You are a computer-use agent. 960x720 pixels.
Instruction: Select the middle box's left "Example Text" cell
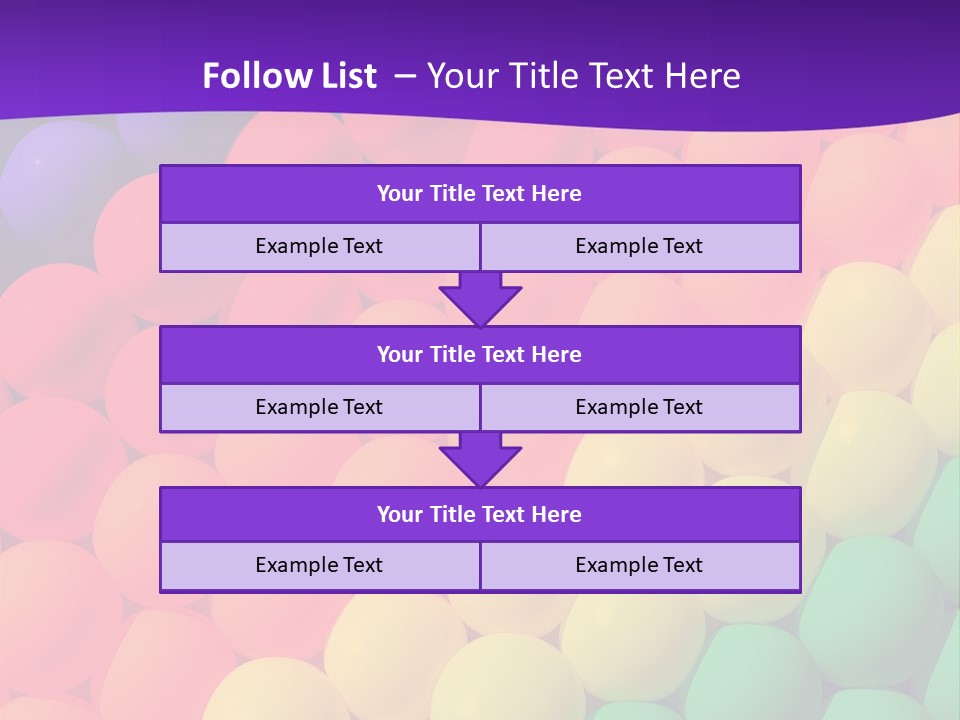coord(319,408)
